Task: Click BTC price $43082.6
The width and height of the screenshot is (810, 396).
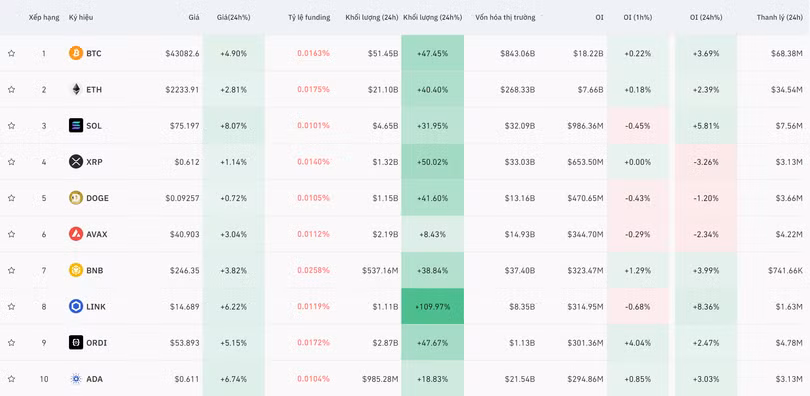Action: pyautogui.click(x=182, y=53)
